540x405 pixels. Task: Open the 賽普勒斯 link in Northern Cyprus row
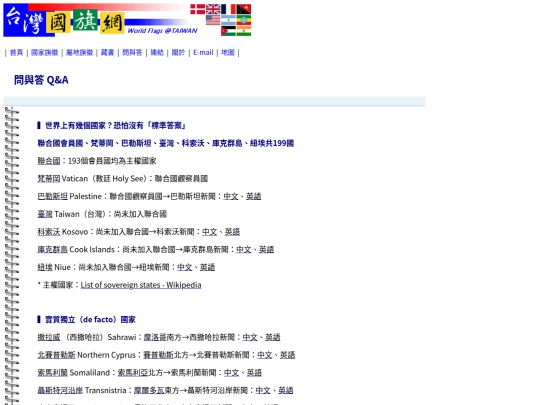click(x=158, y=355)
